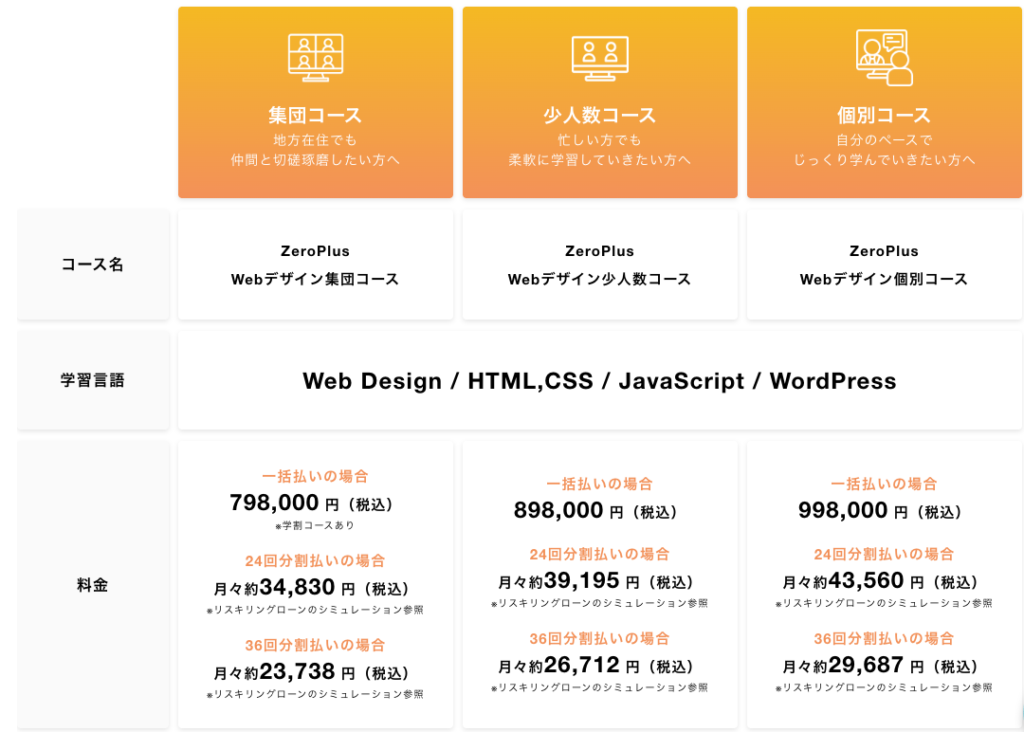1024x732 pixels.
Task: Click the 学割コースあり note under group price
Action: [x=315, y=525]
